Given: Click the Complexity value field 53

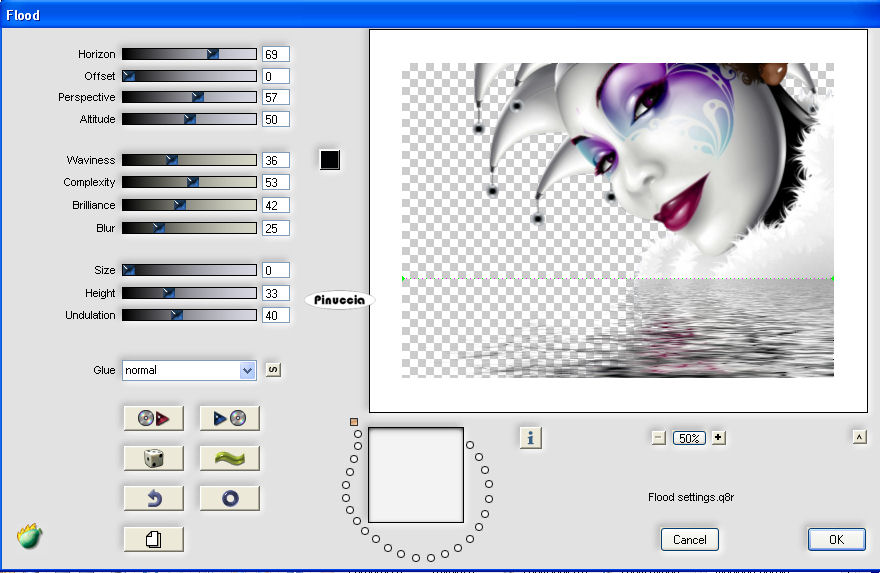Looking at the screenshot, I should [x=276, y=182].
